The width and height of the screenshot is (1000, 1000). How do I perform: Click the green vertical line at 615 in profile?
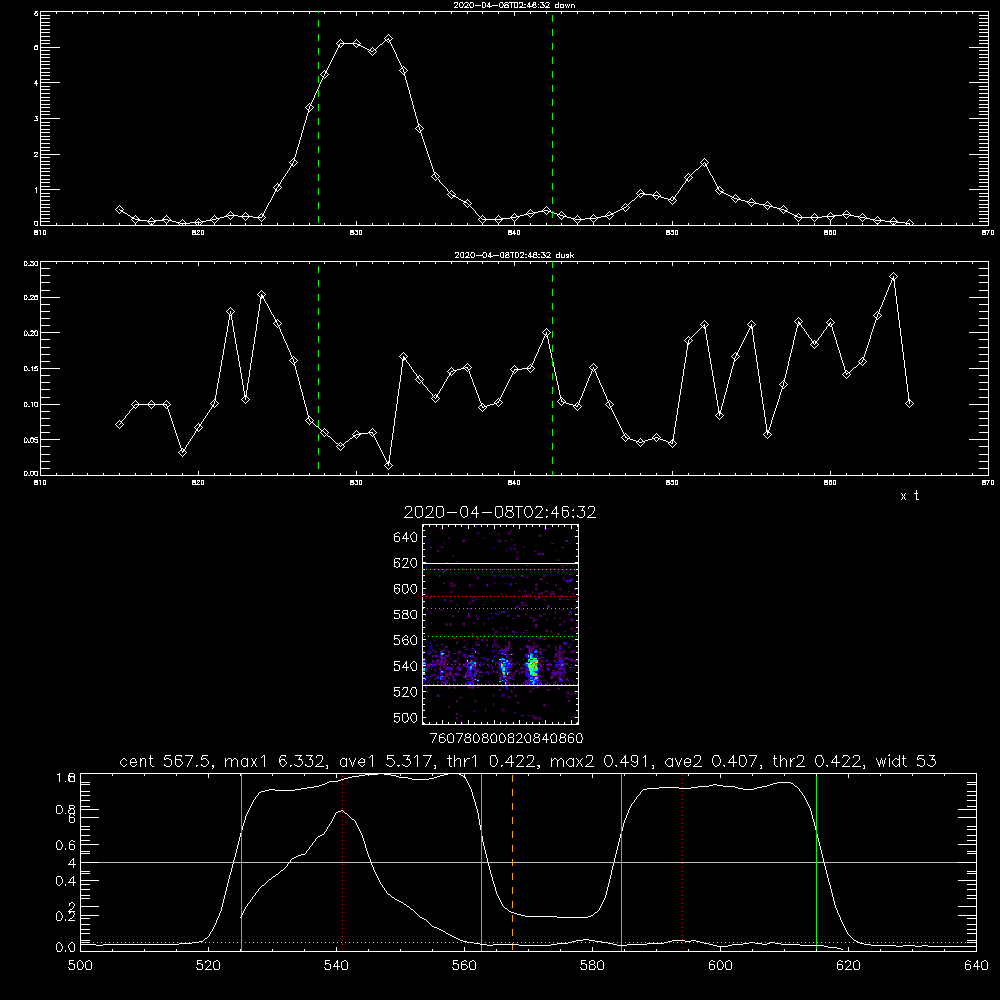(816, 861)
